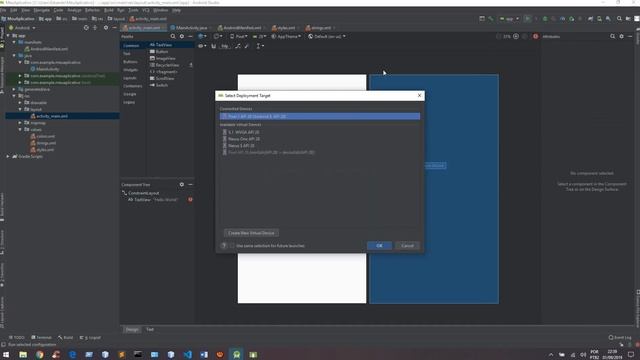Viewport: 640px width, 360px height.
Task: Enable 'Use same selection for future launches'
Action: point(232,246)
